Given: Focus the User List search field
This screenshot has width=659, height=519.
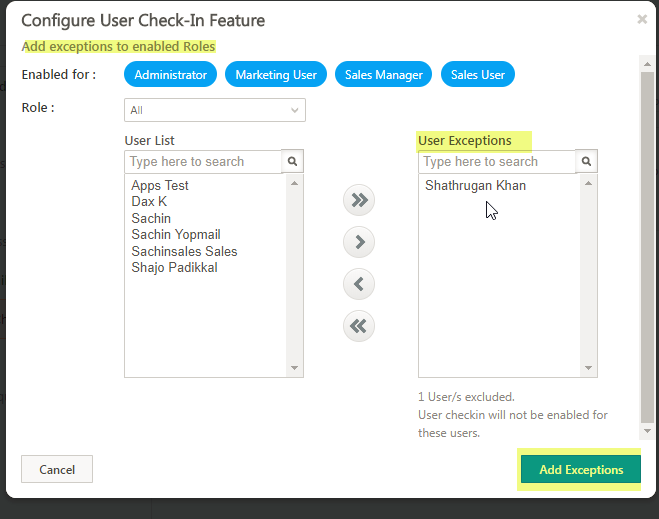Looking at the screenshot, I should [204, 161].
